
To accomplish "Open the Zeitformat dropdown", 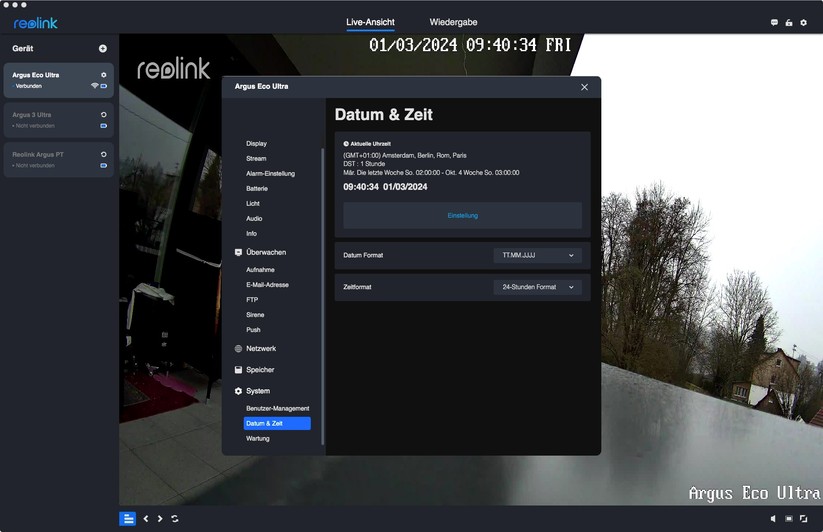I will click(537, 287).
